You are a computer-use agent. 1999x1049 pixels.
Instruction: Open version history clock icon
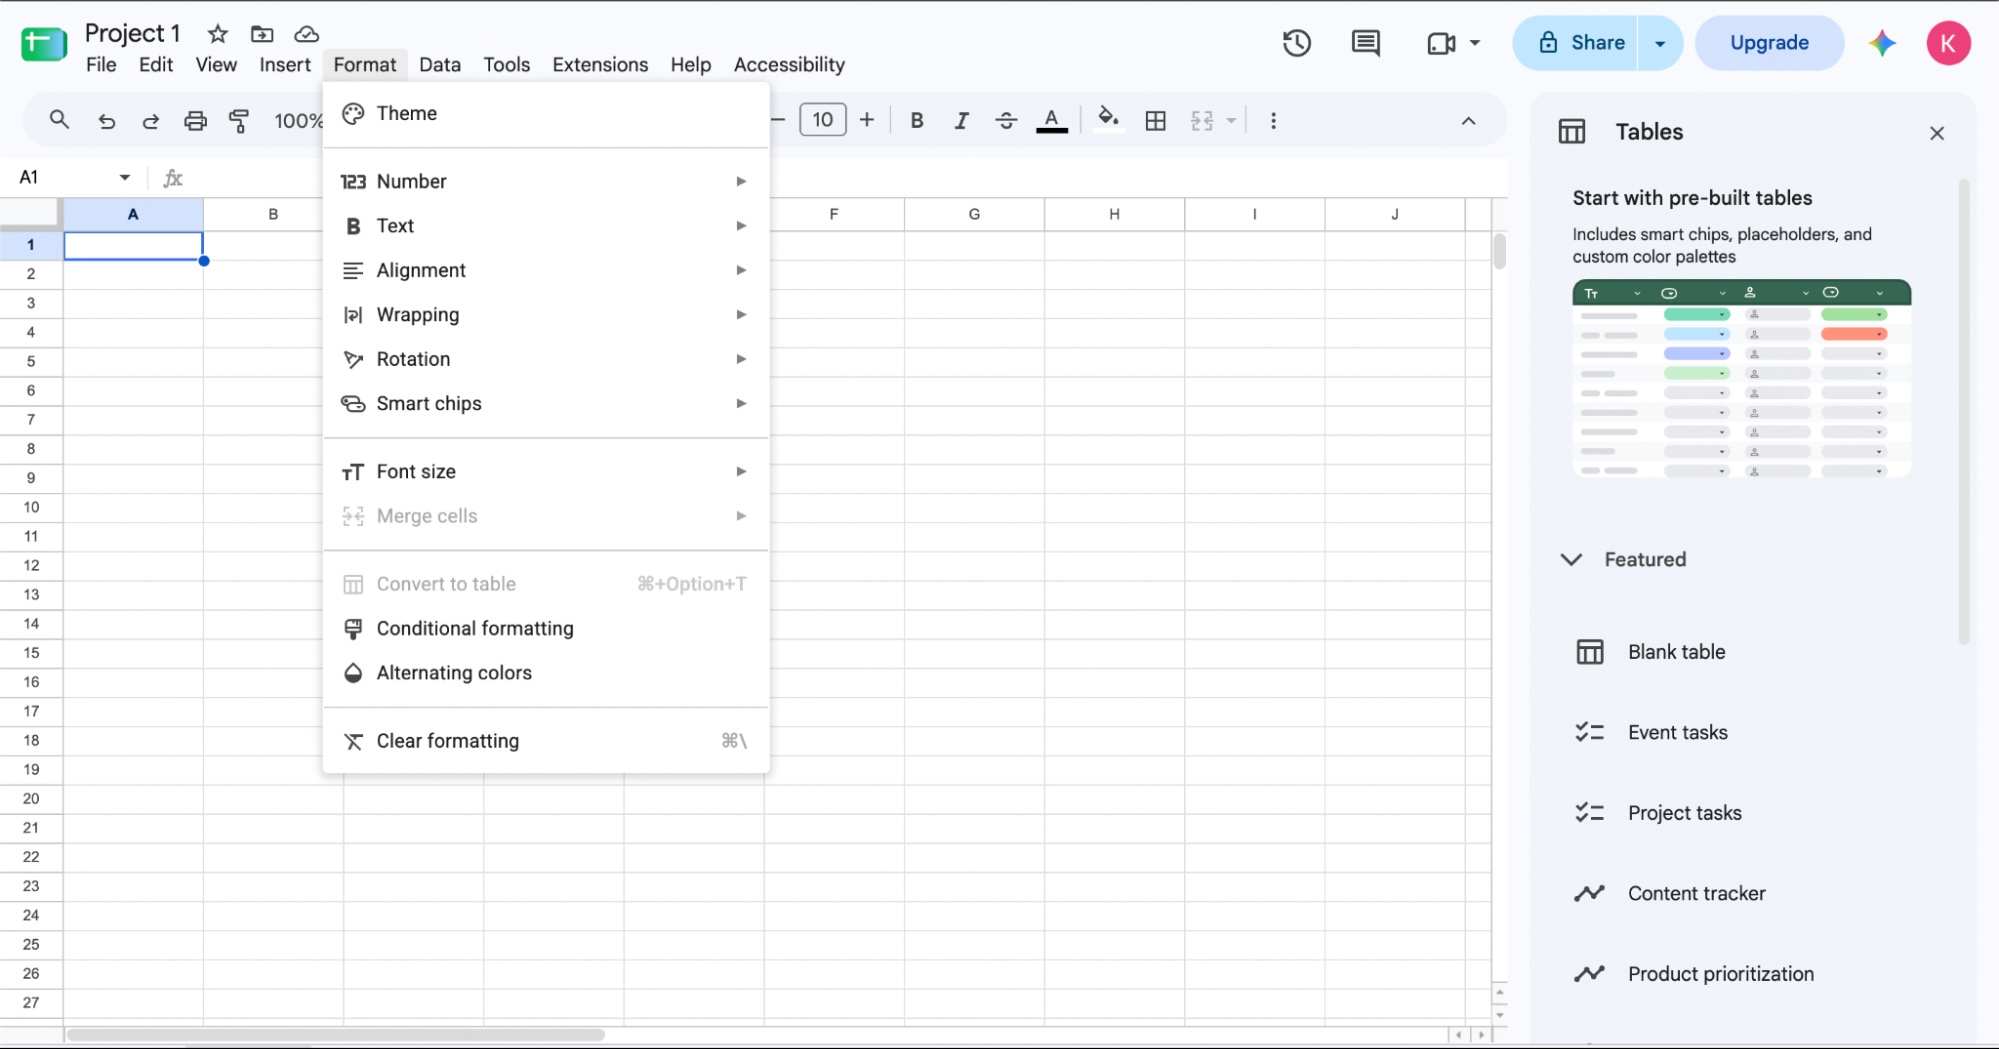[x=1296, y=43]
